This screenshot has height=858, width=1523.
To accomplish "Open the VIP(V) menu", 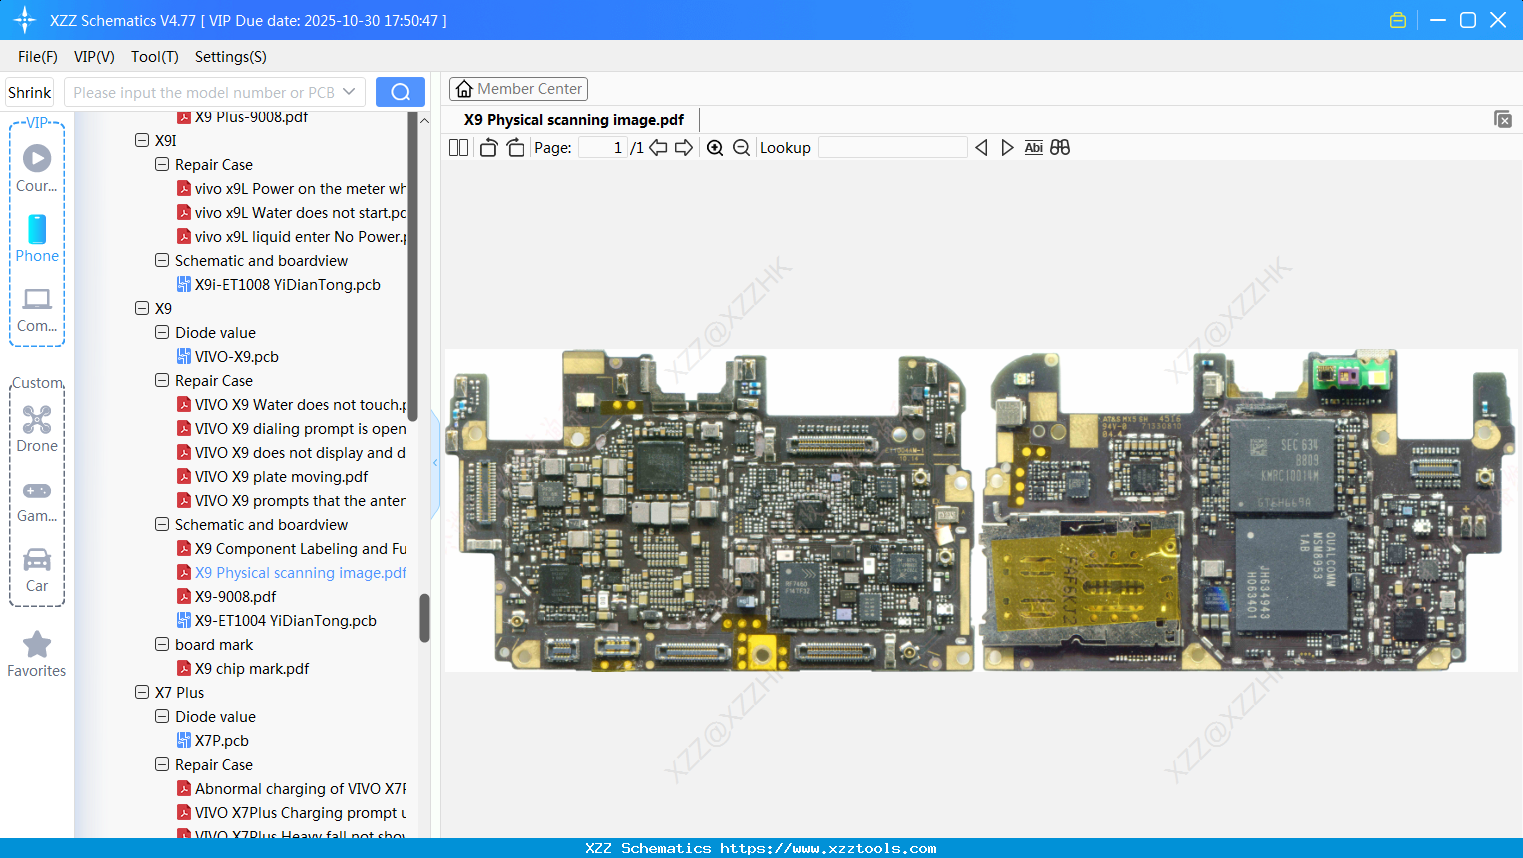I will pos(94,57).
